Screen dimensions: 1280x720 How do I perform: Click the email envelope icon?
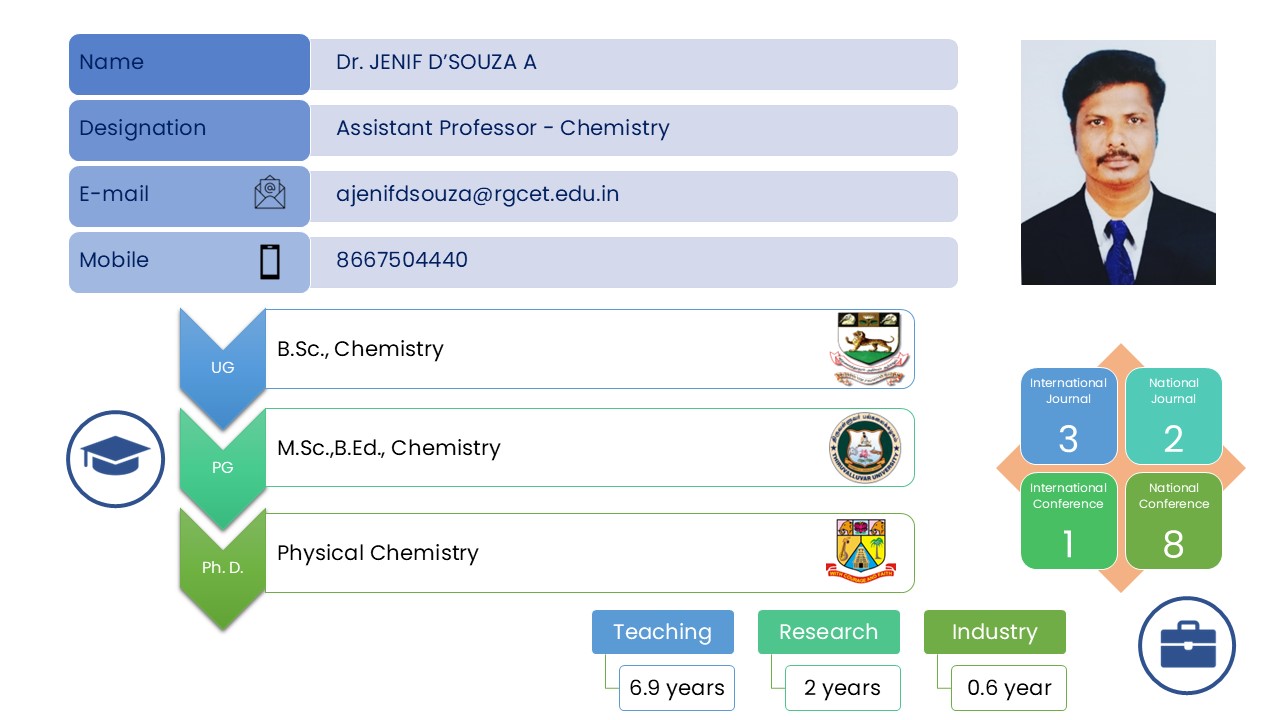tap(269, 193)
